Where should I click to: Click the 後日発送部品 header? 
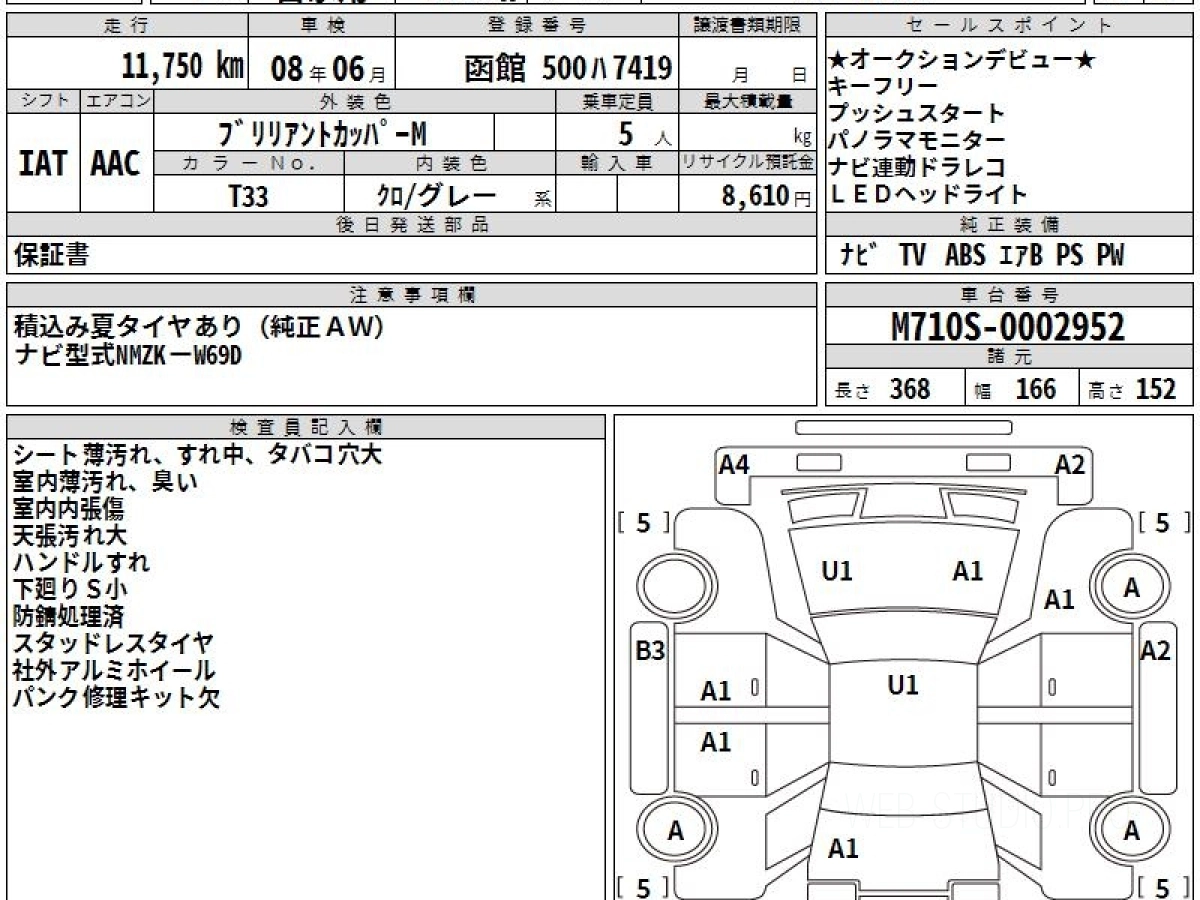(412, 225)
